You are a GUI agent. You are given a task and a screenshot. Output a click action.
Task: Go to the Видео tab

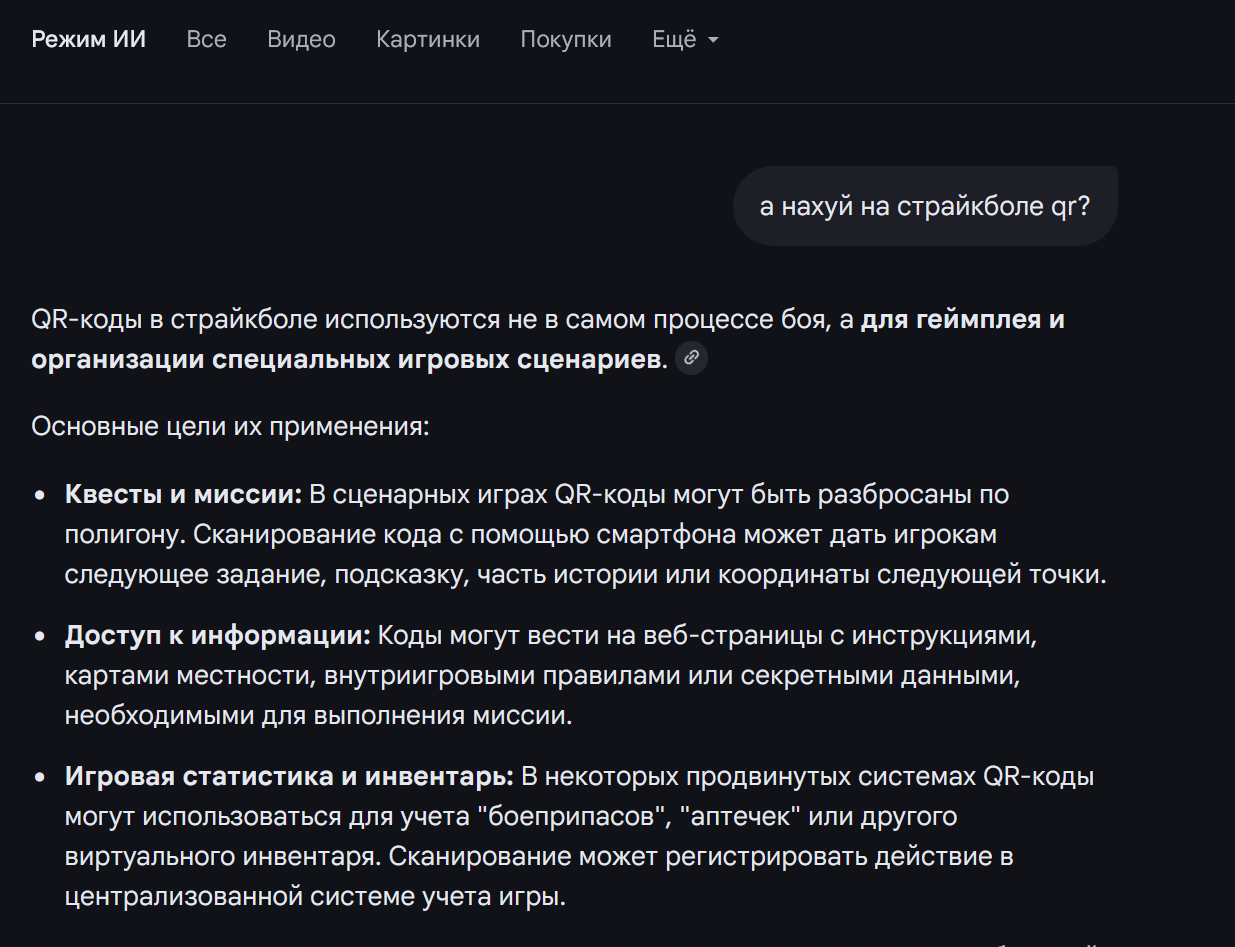[301, 40]
